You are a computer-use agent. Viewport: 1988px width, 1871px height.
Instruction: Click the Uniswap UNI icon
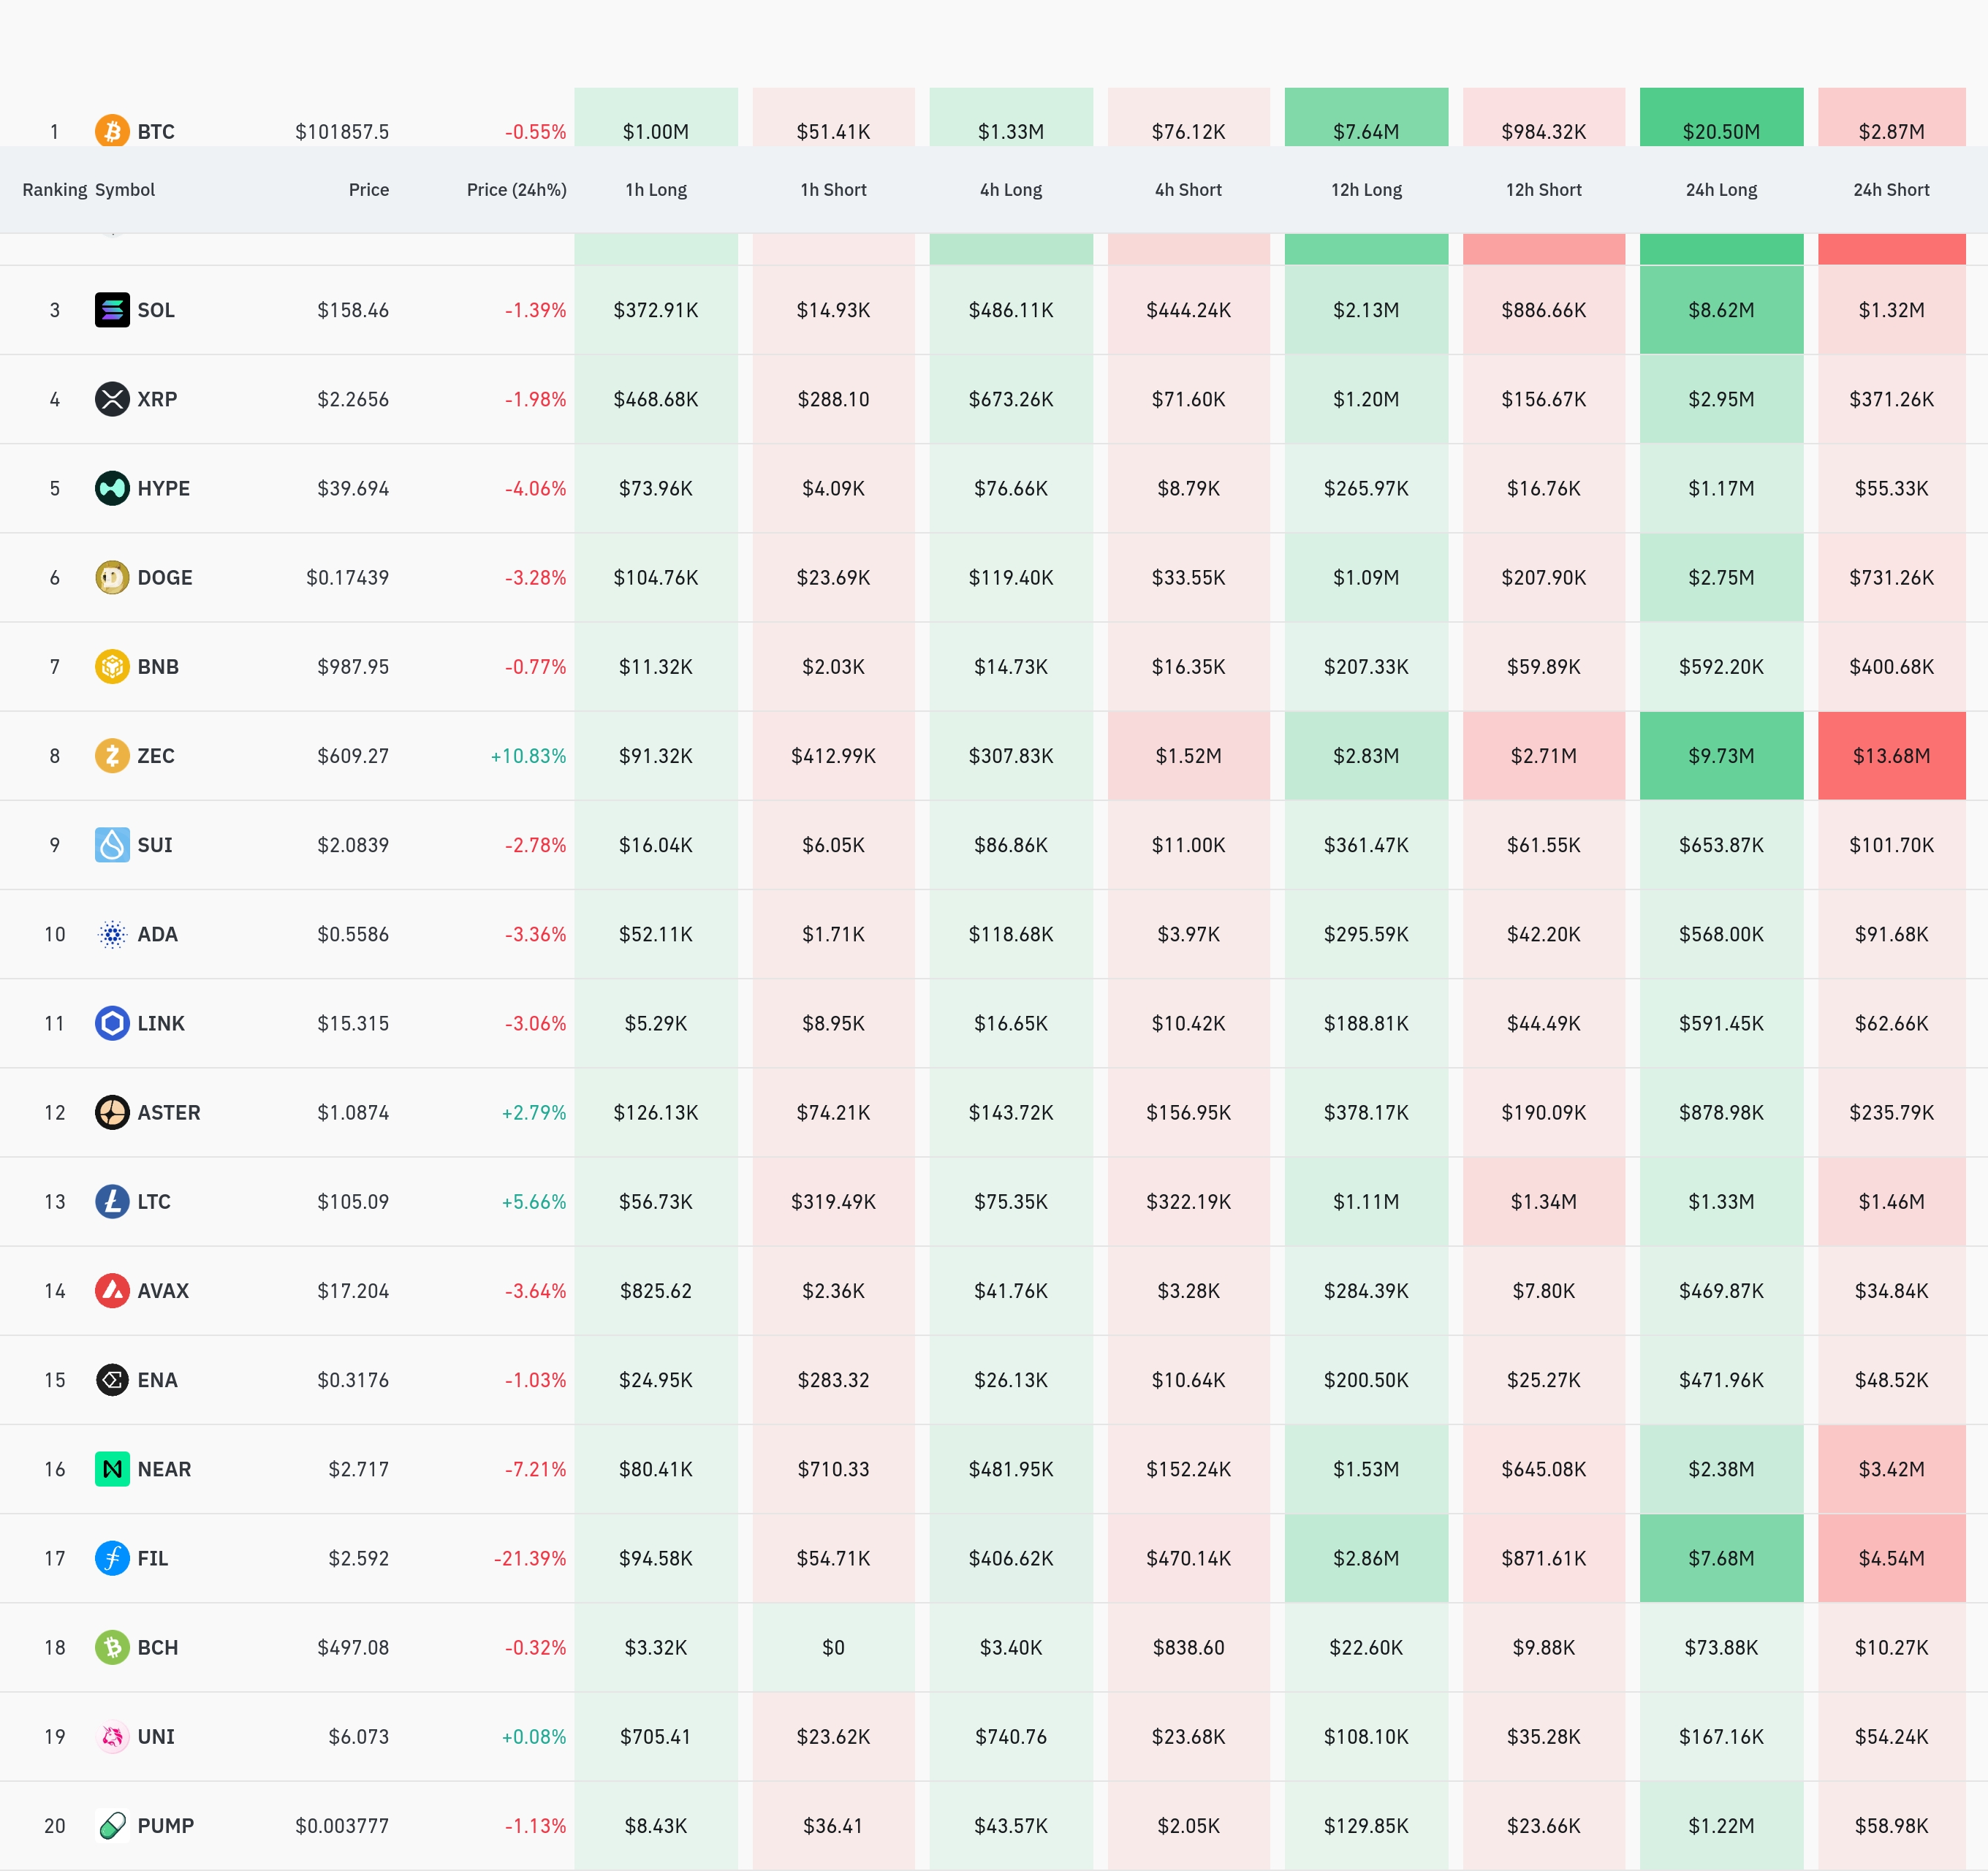pyautogui.click(x=112, y=1736)
